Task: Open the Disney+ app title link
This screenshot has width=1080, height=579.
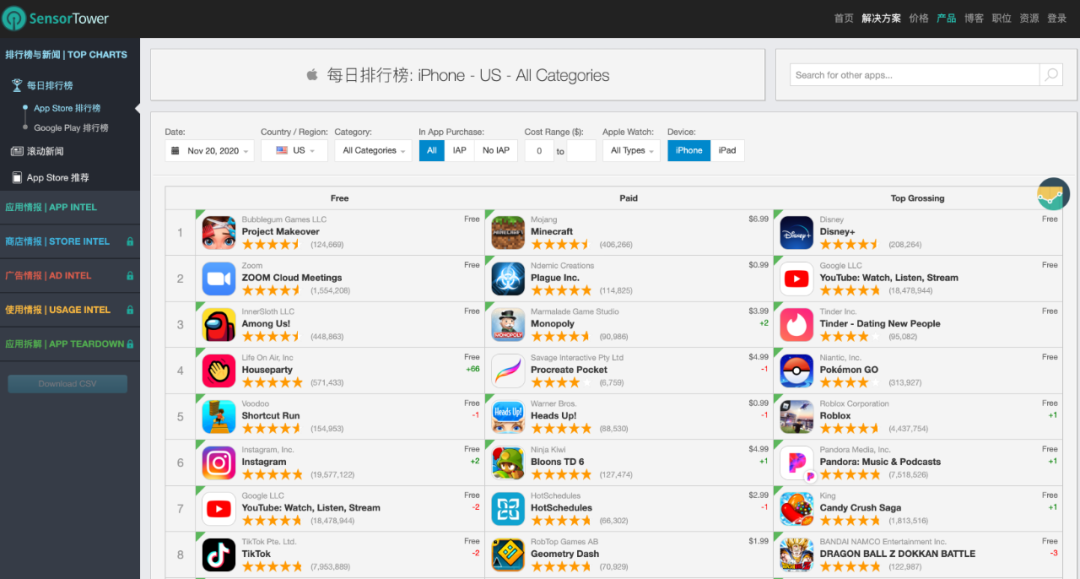Action: (837, 231)
